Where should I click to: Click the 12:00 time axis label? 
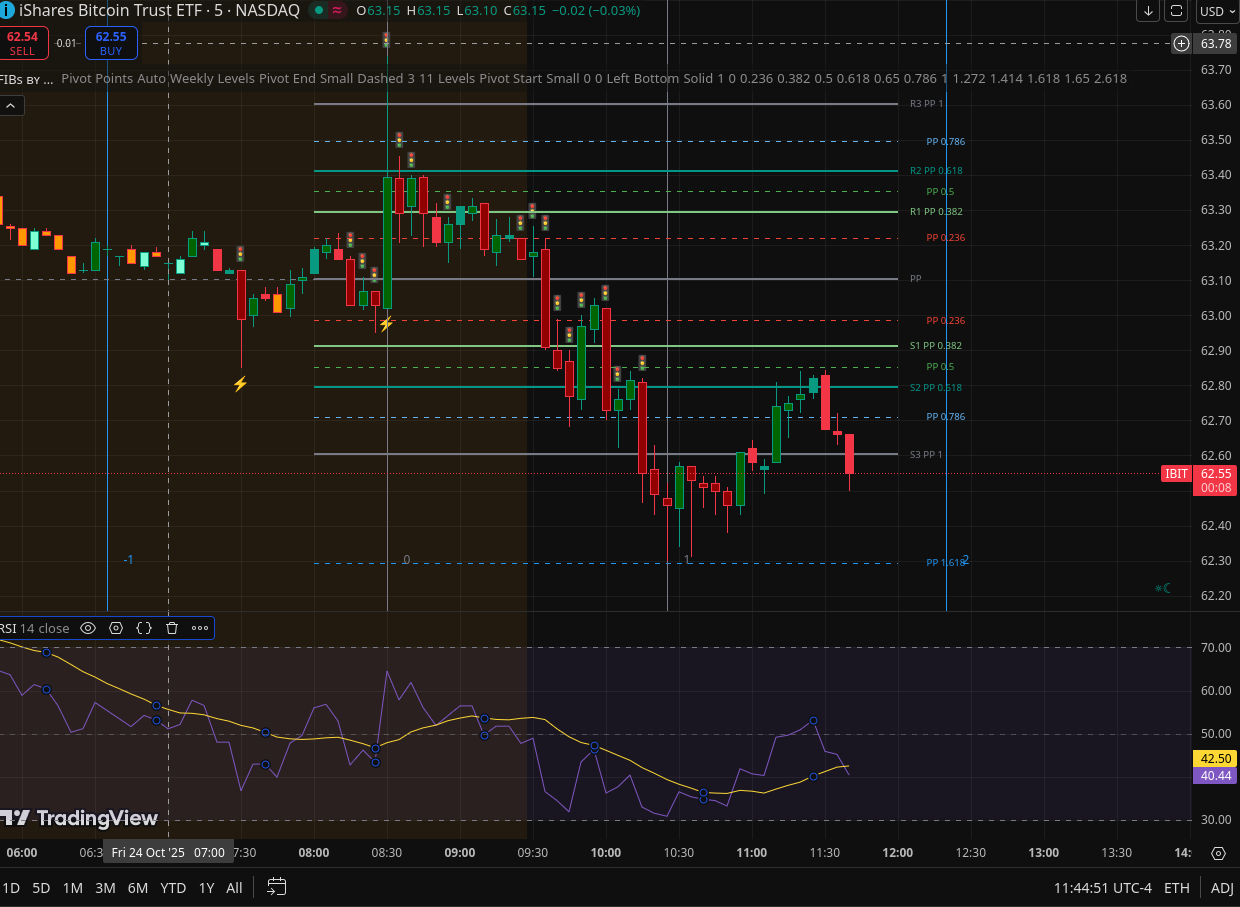pyautogui.click(x=898, y=853)
